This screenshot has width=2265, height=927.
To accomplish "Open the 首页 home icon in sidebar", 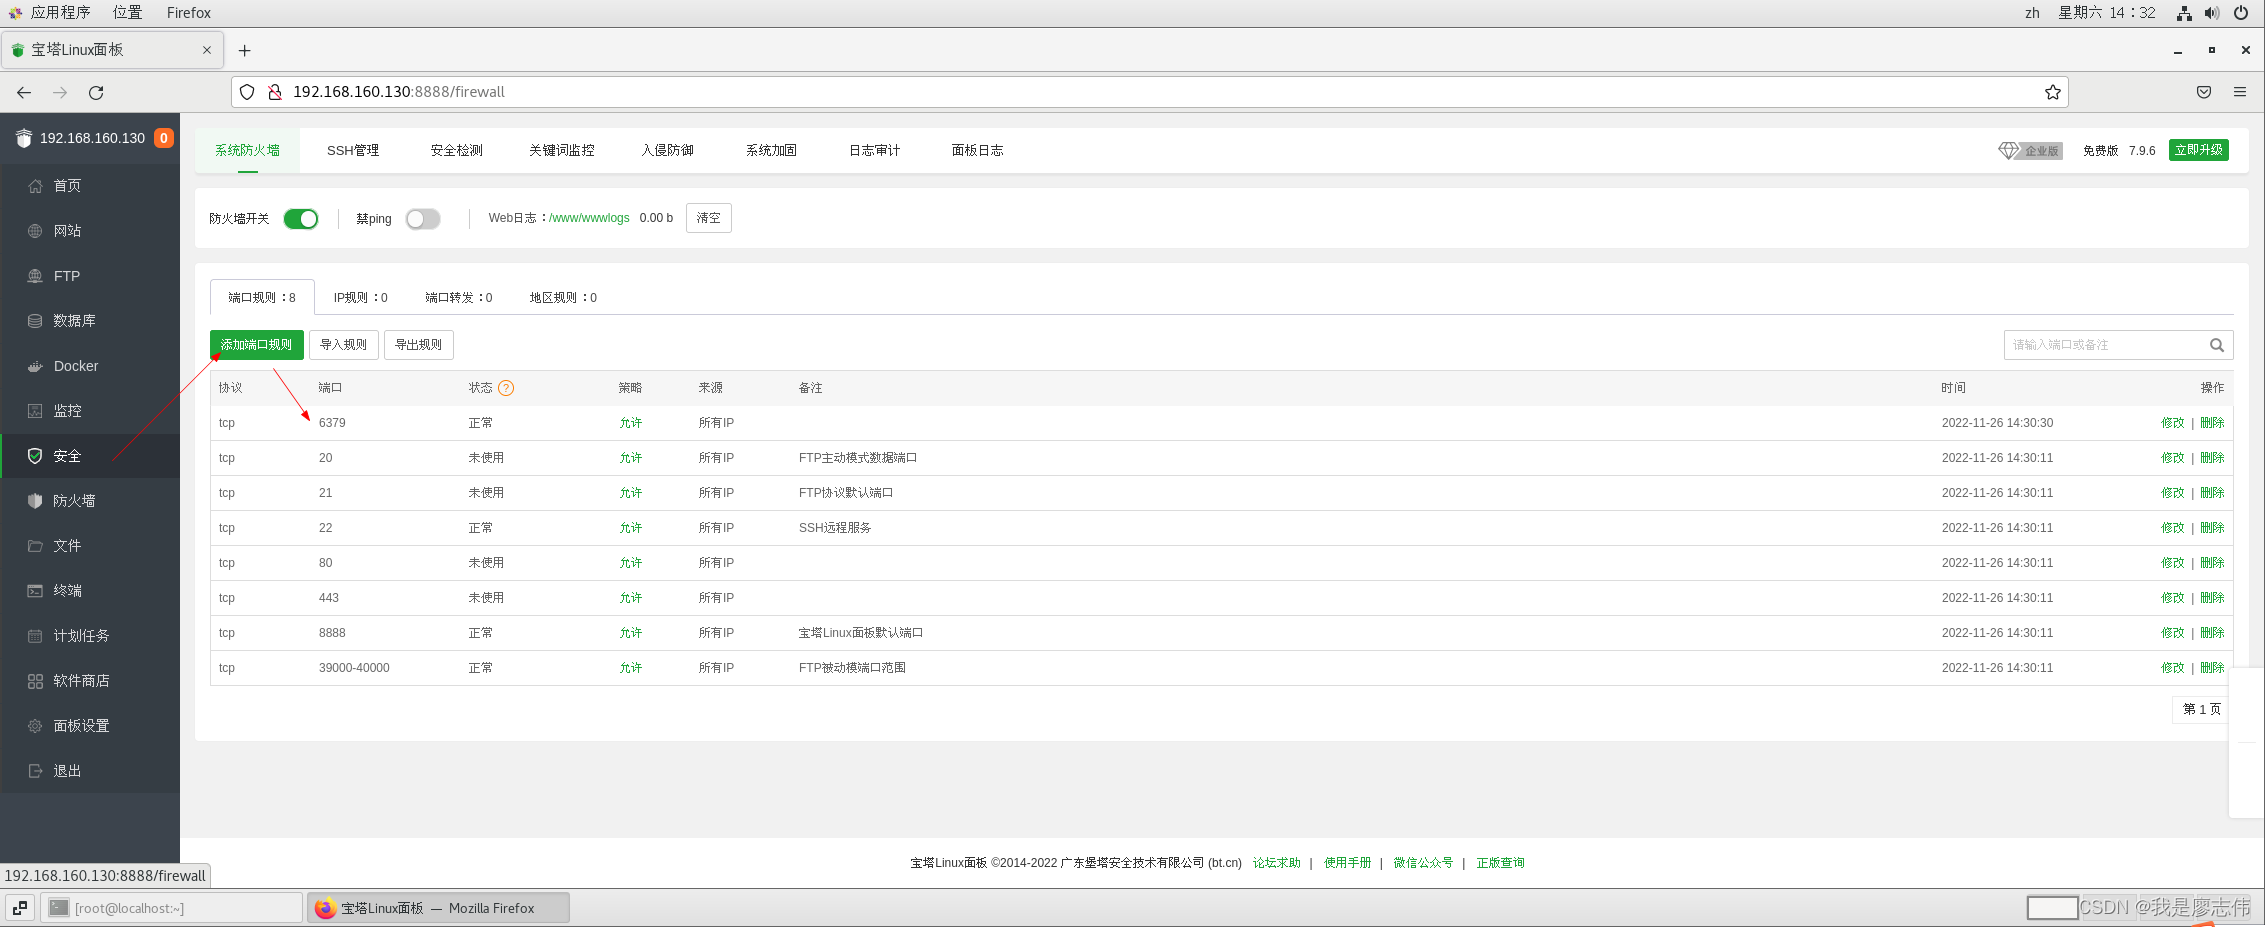I will click(x=35, y=186).
